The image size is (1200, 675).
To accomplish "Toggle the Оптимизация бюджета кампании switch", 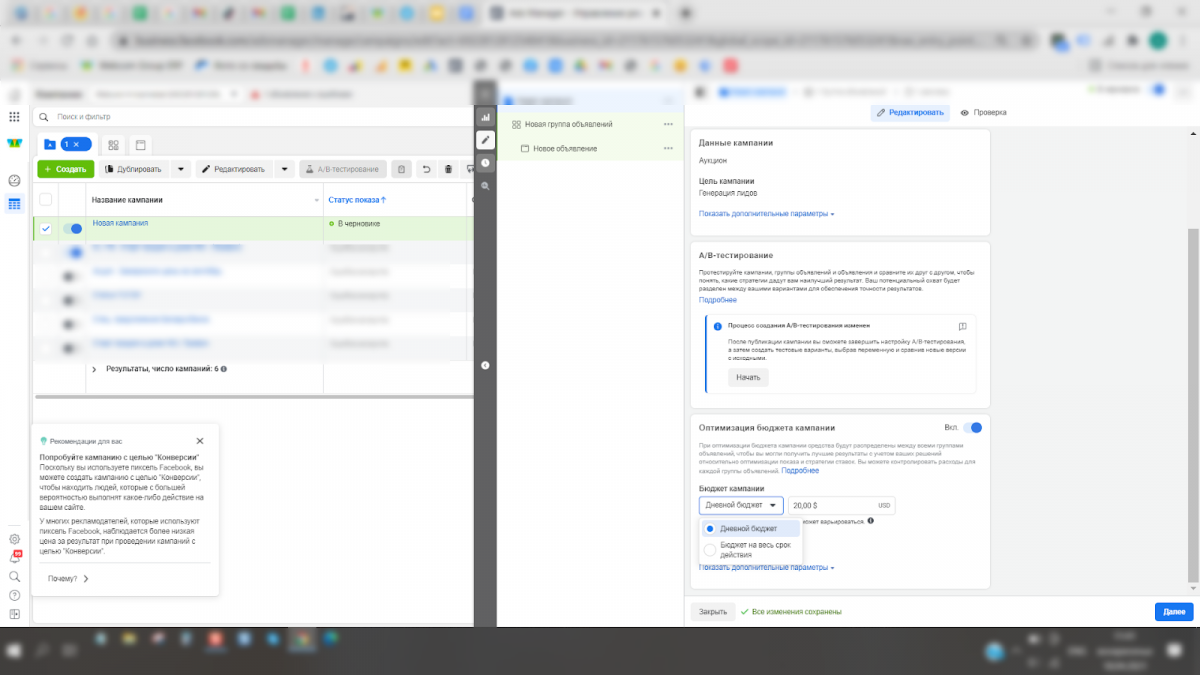I will [973, 427].
